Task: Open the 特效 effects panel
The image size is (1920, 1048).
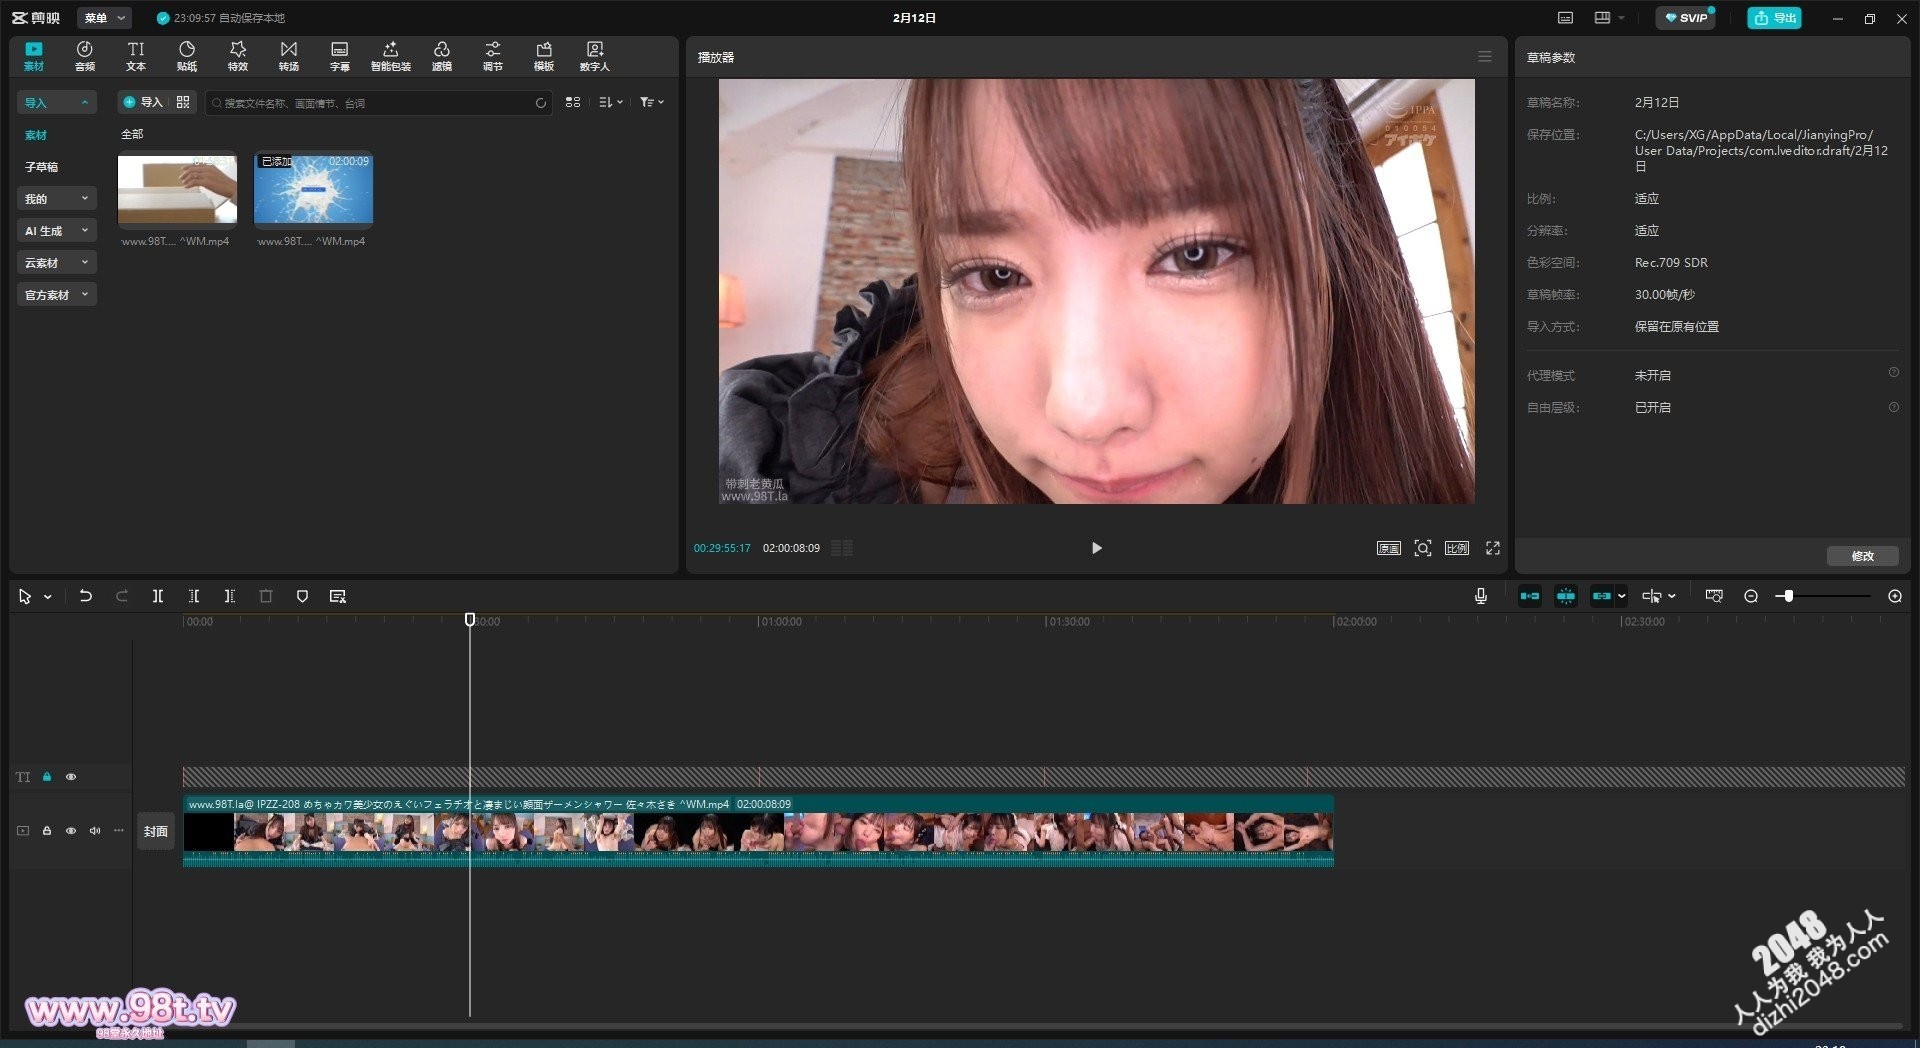Action: coord(237,55)
